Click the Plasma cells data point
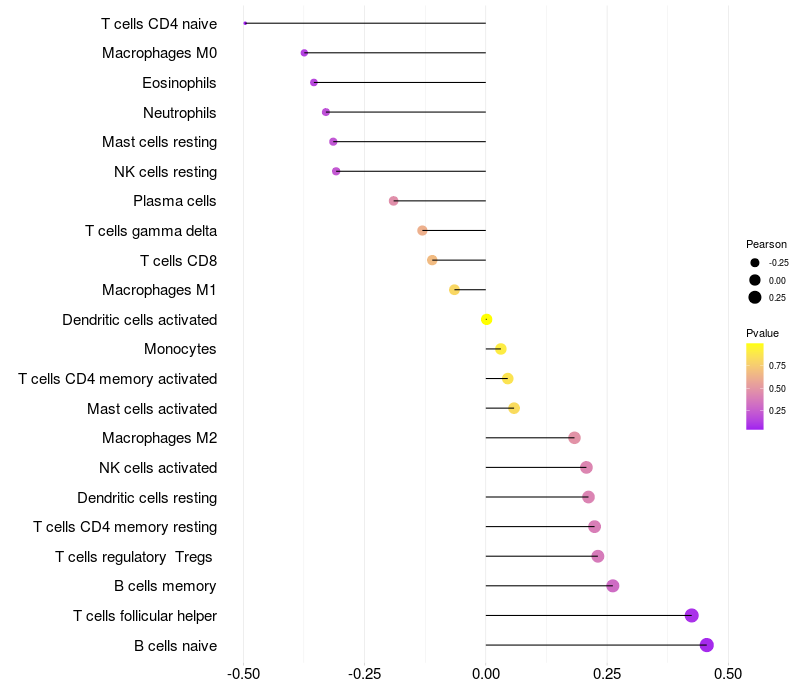The image size is (800, 700). (394, 201)
